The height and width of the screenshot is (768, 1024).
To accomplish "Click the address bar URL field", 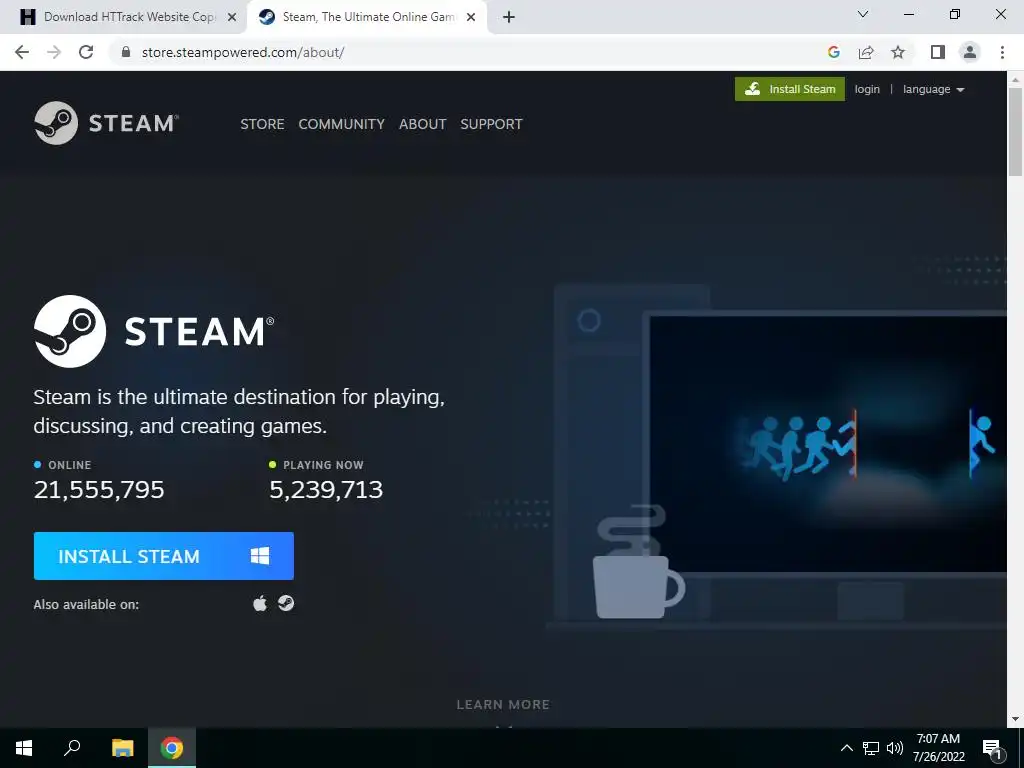I will (470, 52).
